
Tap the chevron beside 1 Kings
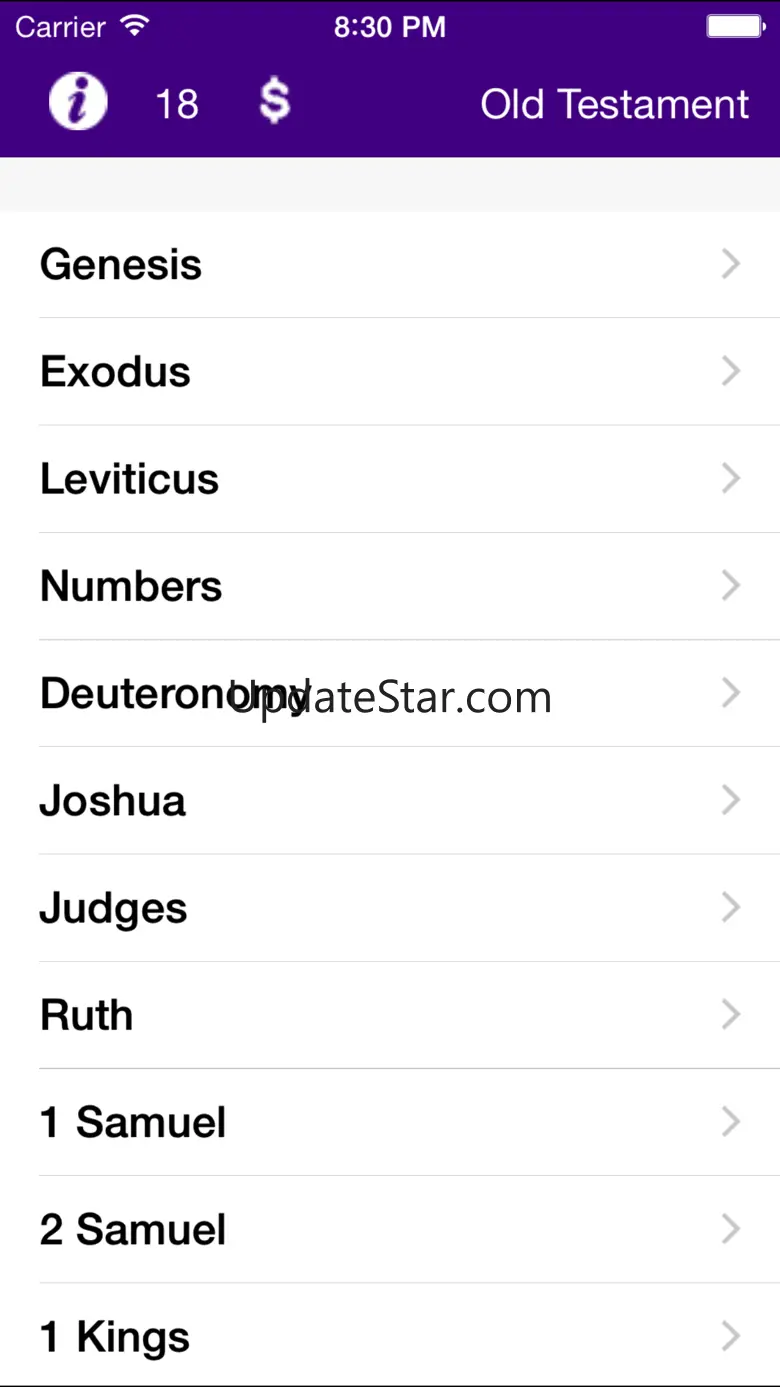(x=731, y=1336)
